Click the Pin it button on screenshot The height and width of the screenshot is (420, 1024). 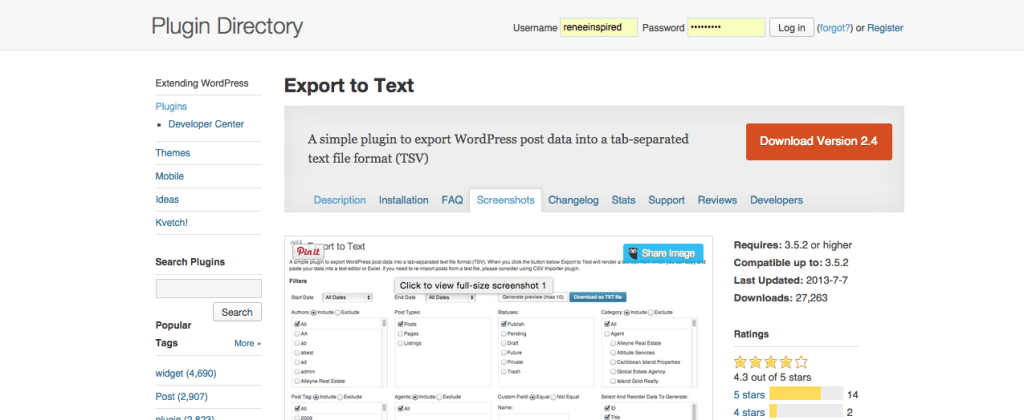point(307,251)
